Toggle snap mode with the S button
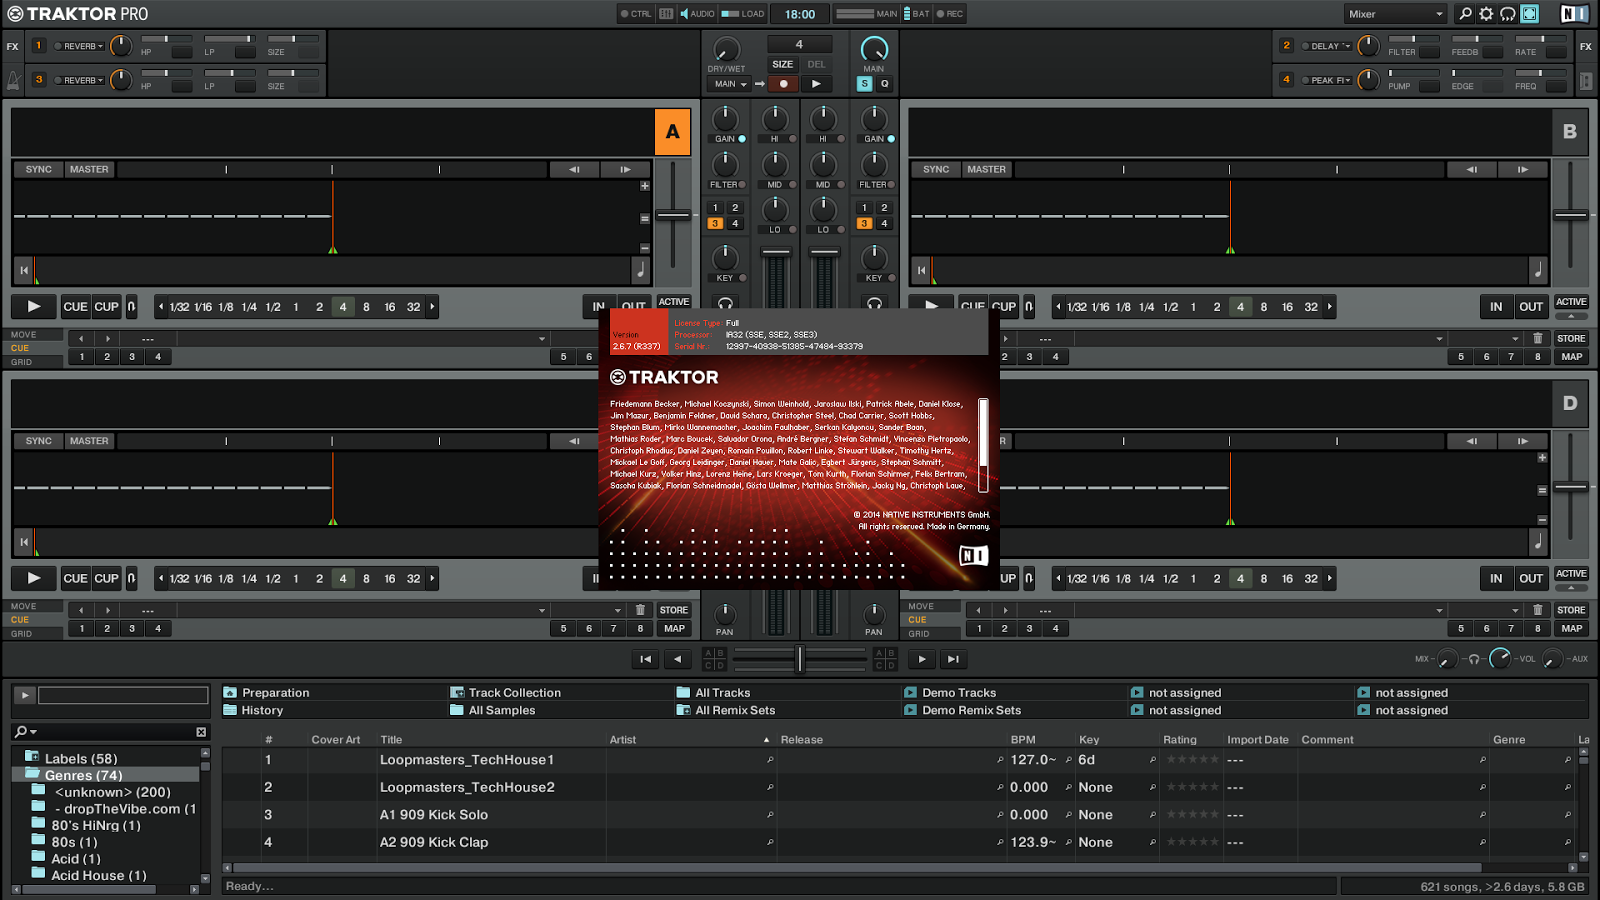The image size is (1600, 900). click(864, 84)
